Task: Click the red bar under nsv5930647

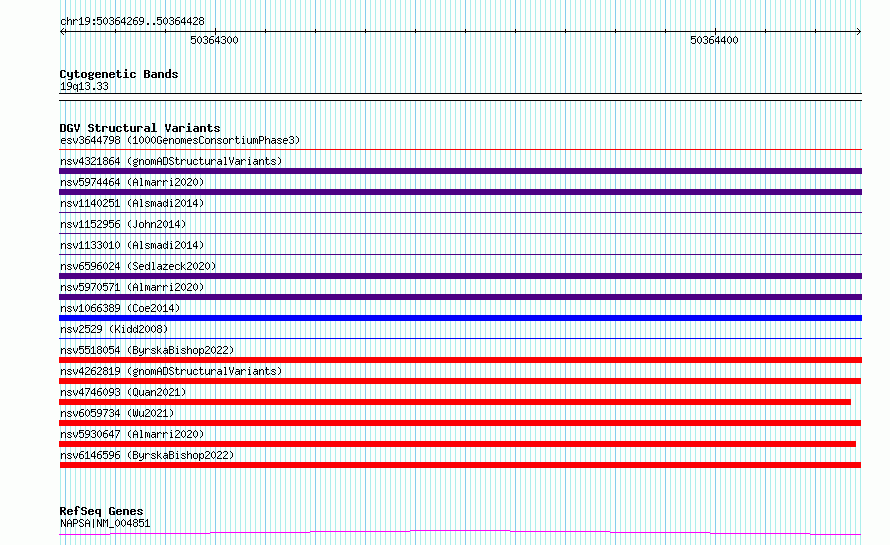Action: point(457,444)
